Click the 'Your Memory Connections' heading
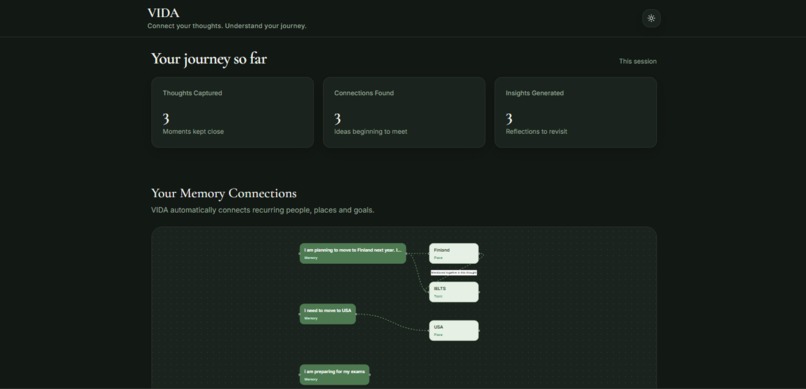The image size is (806, 389). 224,193
